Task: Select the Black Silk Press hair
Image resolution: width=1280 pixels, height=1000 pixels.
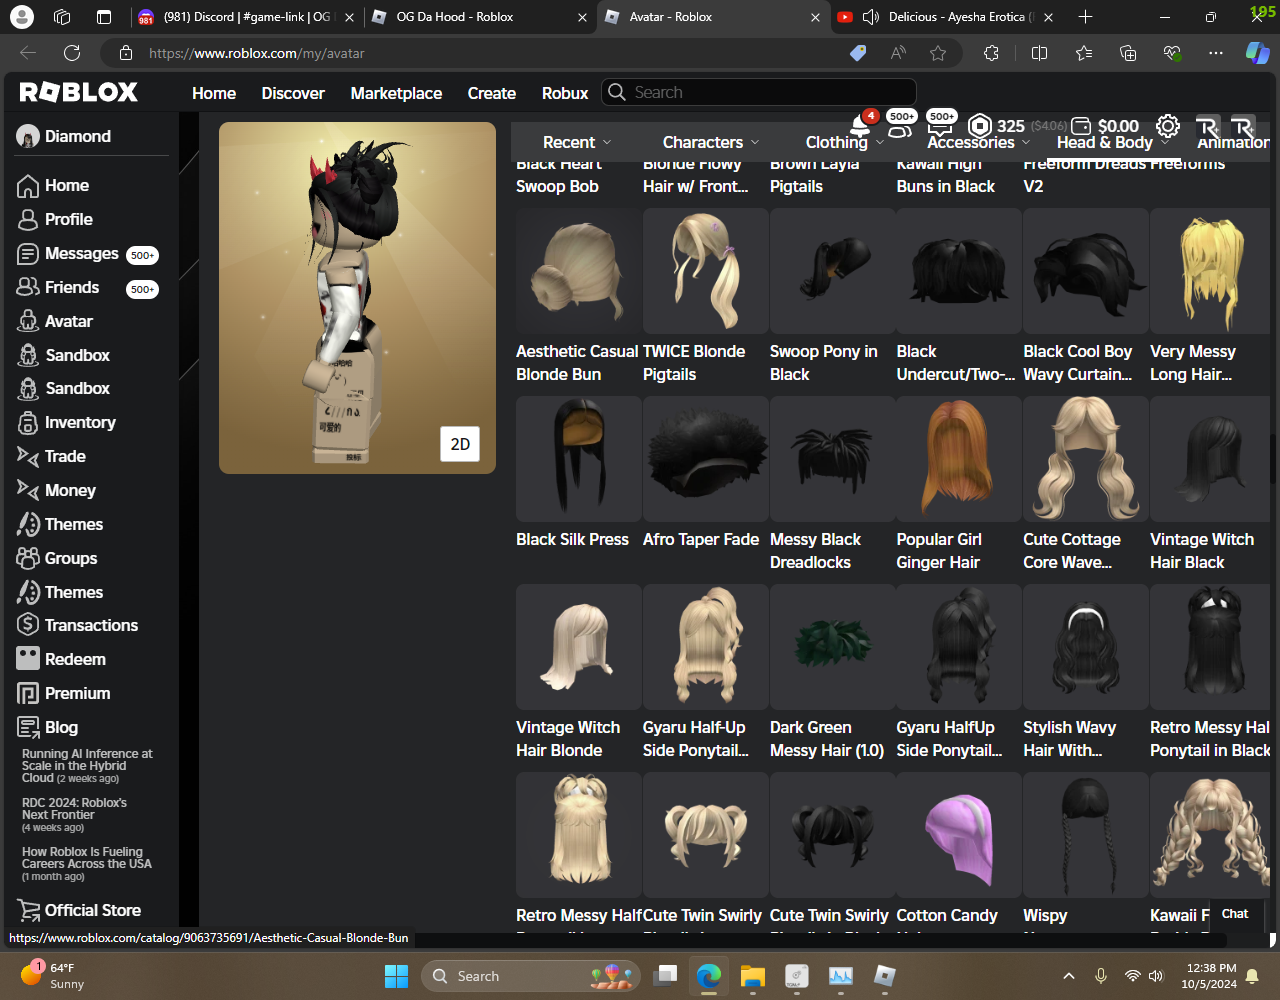Action: [x=578, y=459]
